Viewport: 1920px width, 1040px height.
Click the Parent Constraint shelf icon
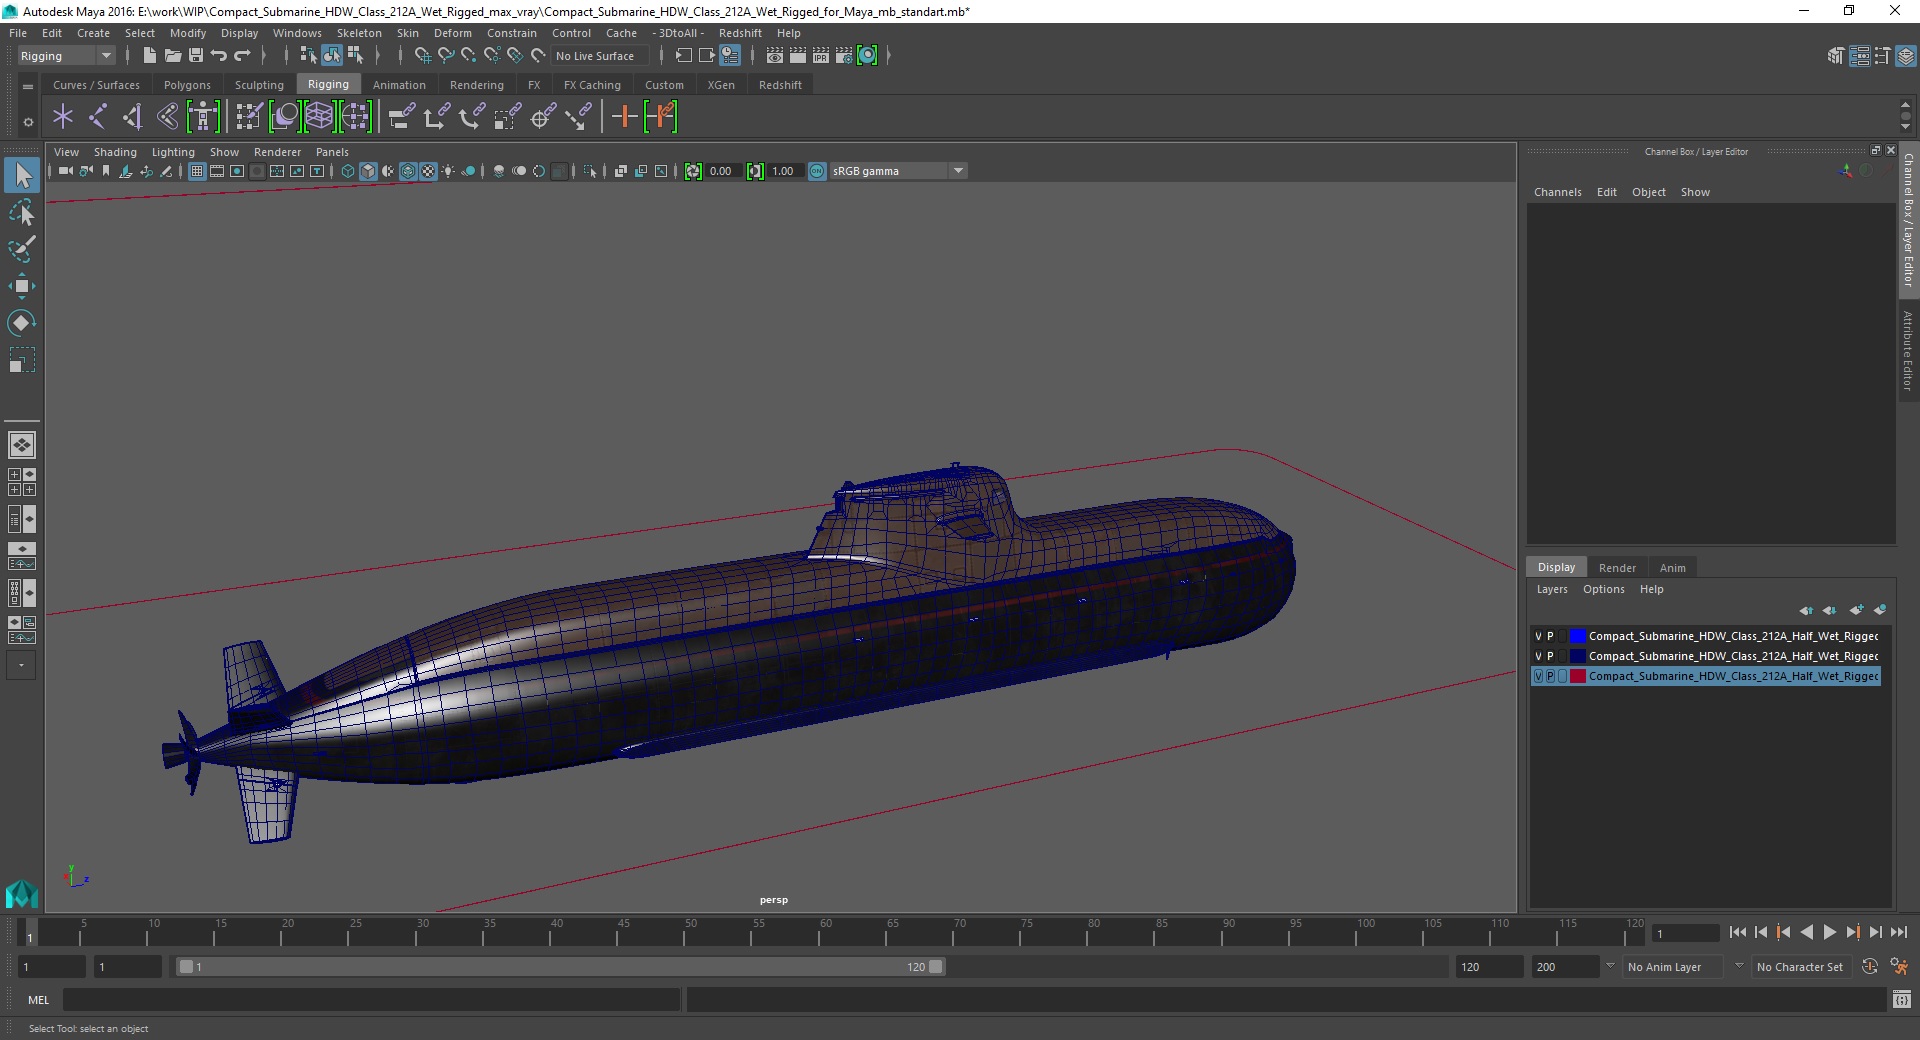pyautogui.click(x=401, y=117)
